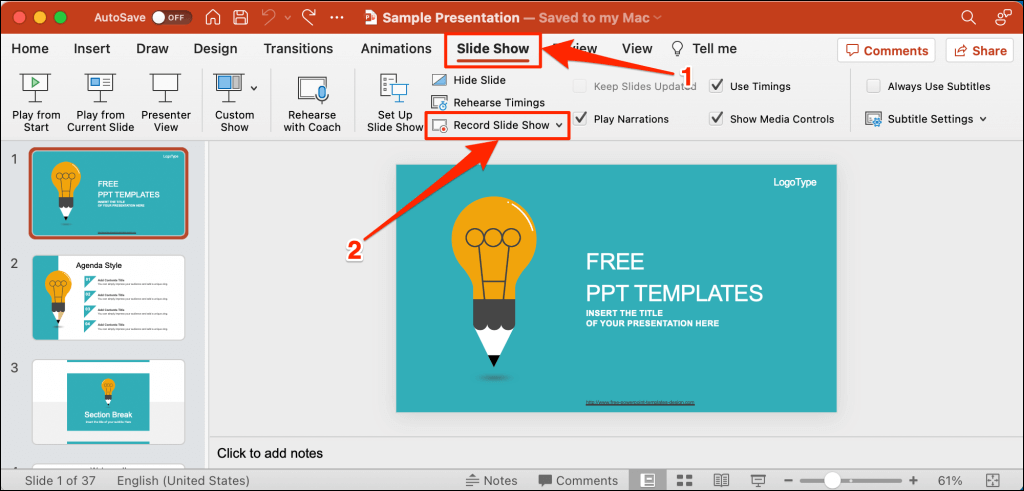This screenshot has height=491, width=1024.
Task: Search using the magnifier icon
Action: (x=968, y=18)
